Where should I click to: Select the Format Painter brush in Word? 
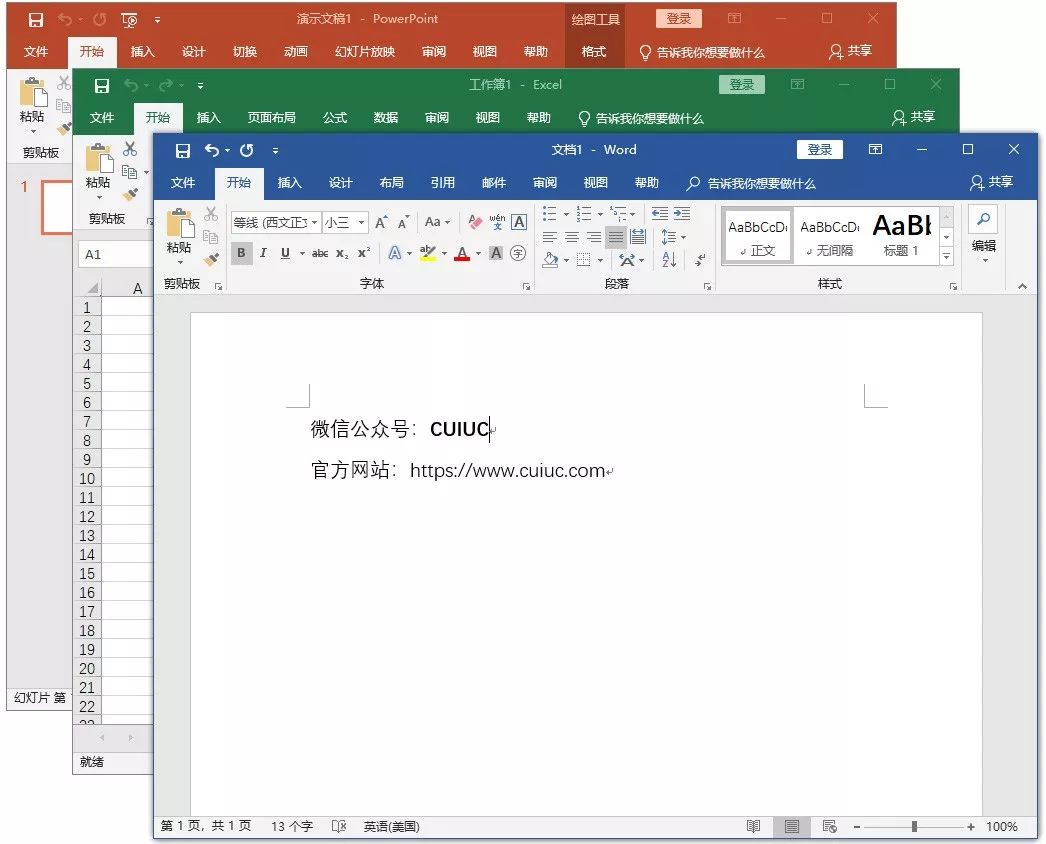pos(211,259)
